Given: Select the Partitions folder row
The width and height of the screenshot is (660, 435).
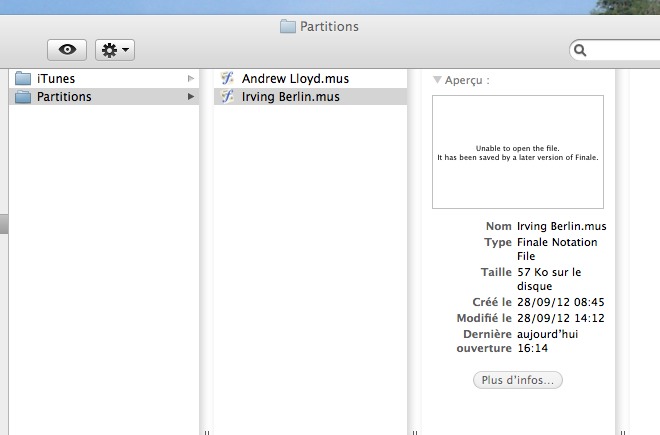Looking at the screenshot, I should coord(100,97).
